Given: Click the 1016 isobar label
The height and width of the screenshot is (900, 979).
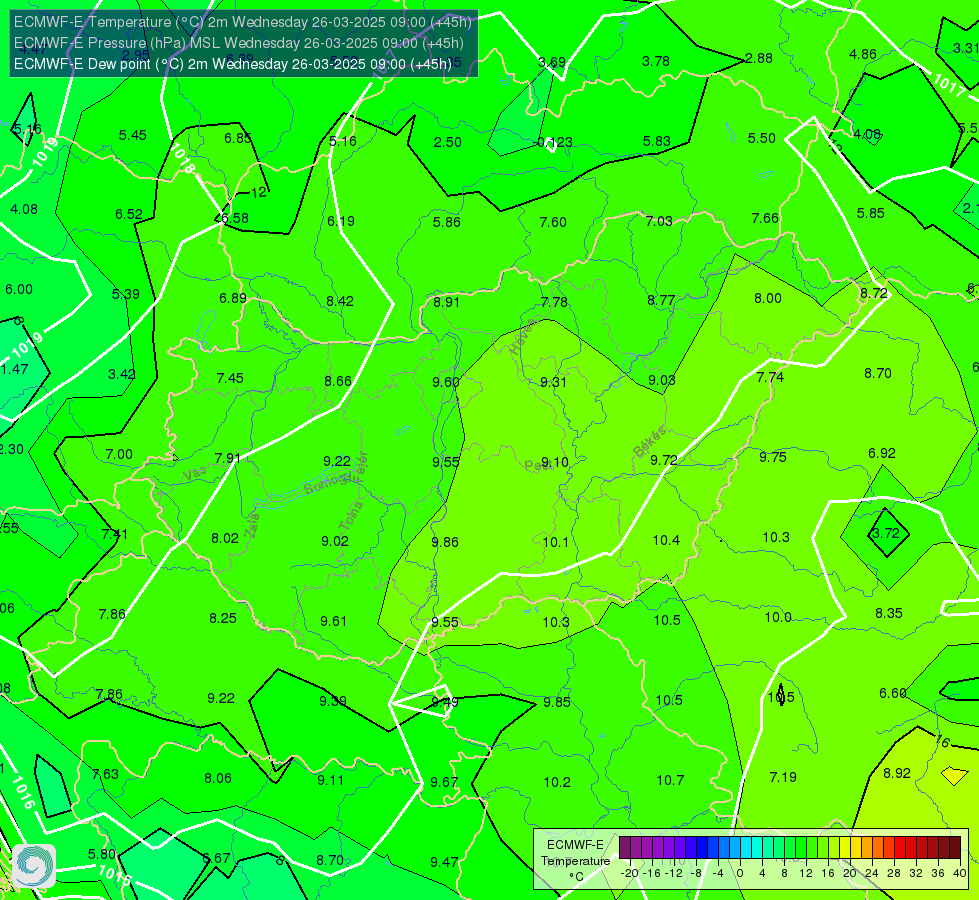Looking at the screenshot, I should (24, 793).
